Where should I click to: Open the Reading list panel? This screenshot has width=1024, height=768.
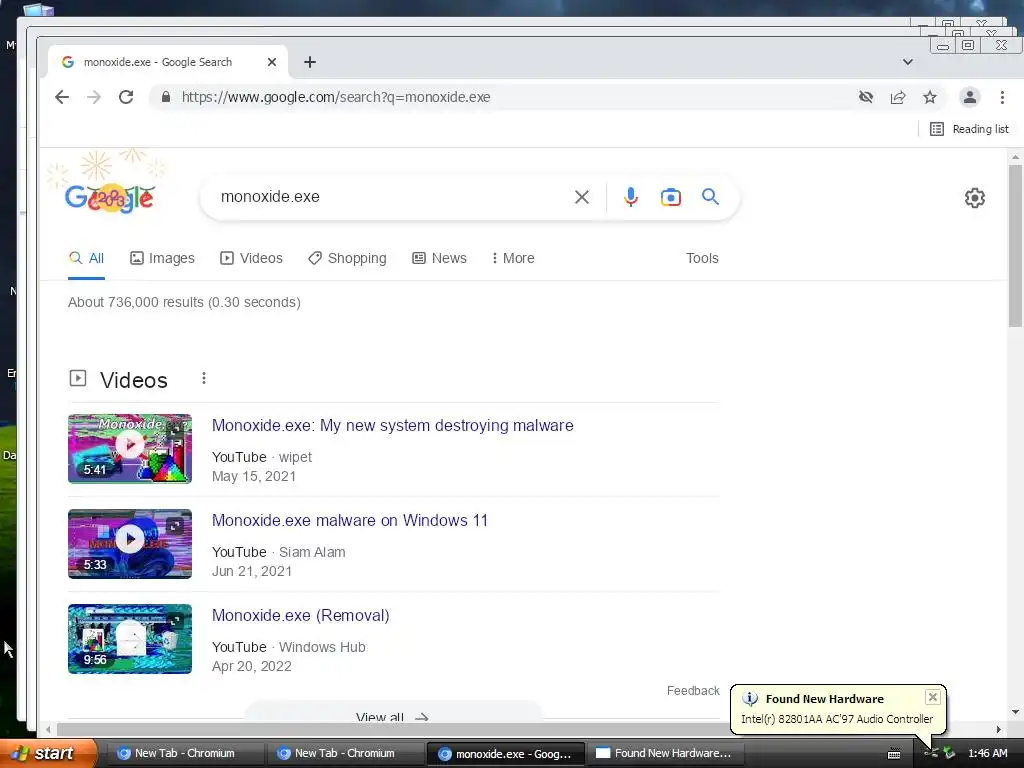[969, 129]
